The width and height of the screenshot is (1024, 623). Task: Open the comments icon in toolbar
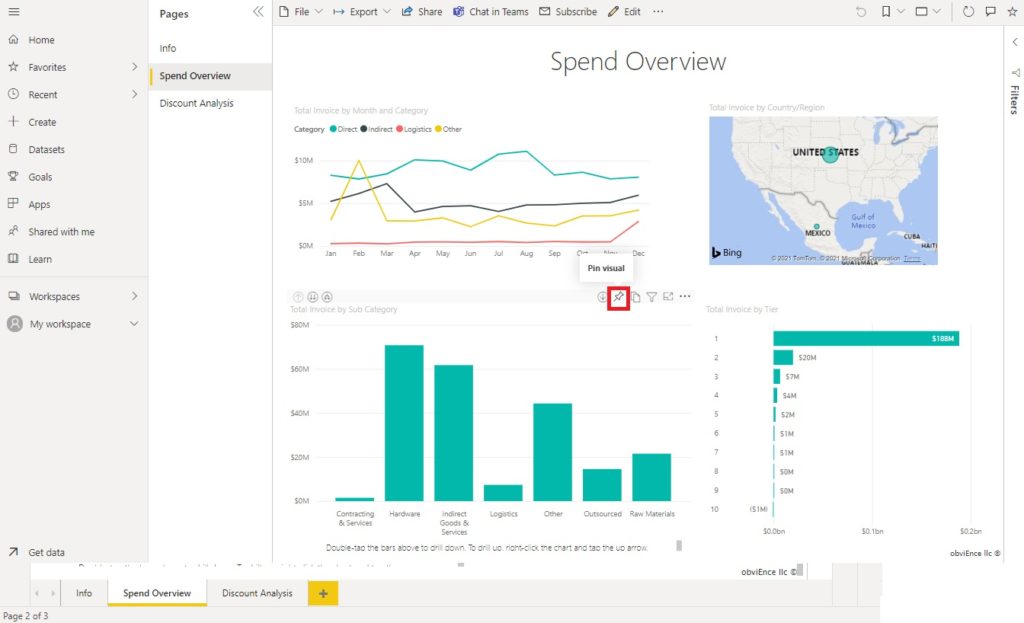(x=990, y=12)
